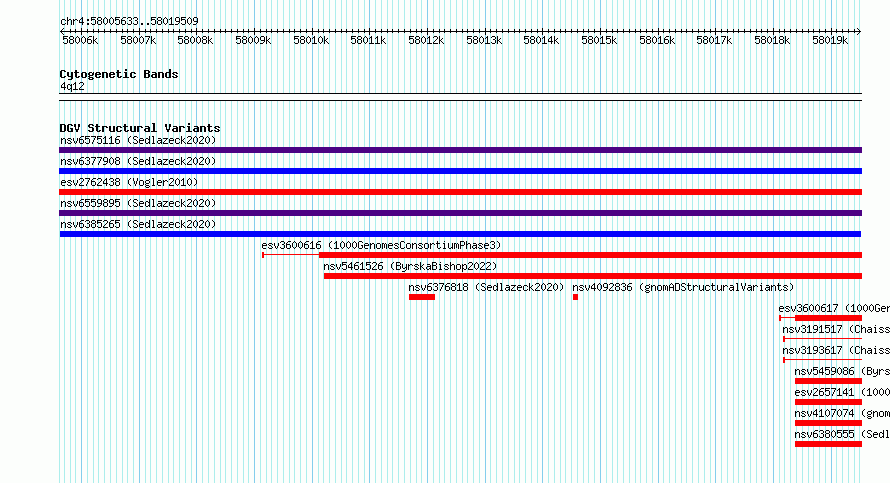Screen dimensions: 890x483
Task: Click the 58019k ruler tick label
Action: pyautogui.click(x=830, y=40)
